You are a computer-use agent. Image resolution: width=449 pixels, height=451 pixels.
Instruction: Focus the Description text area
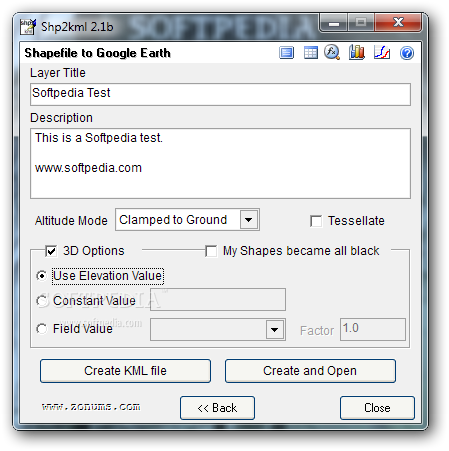220,163
